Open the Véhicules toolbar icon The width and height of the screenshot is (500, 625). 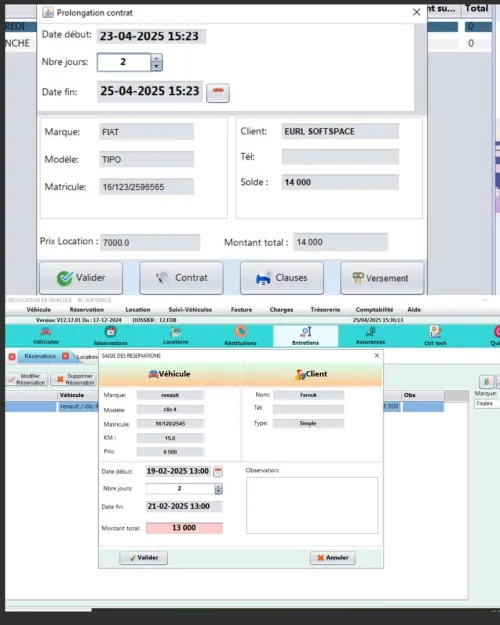click(46, 336)
